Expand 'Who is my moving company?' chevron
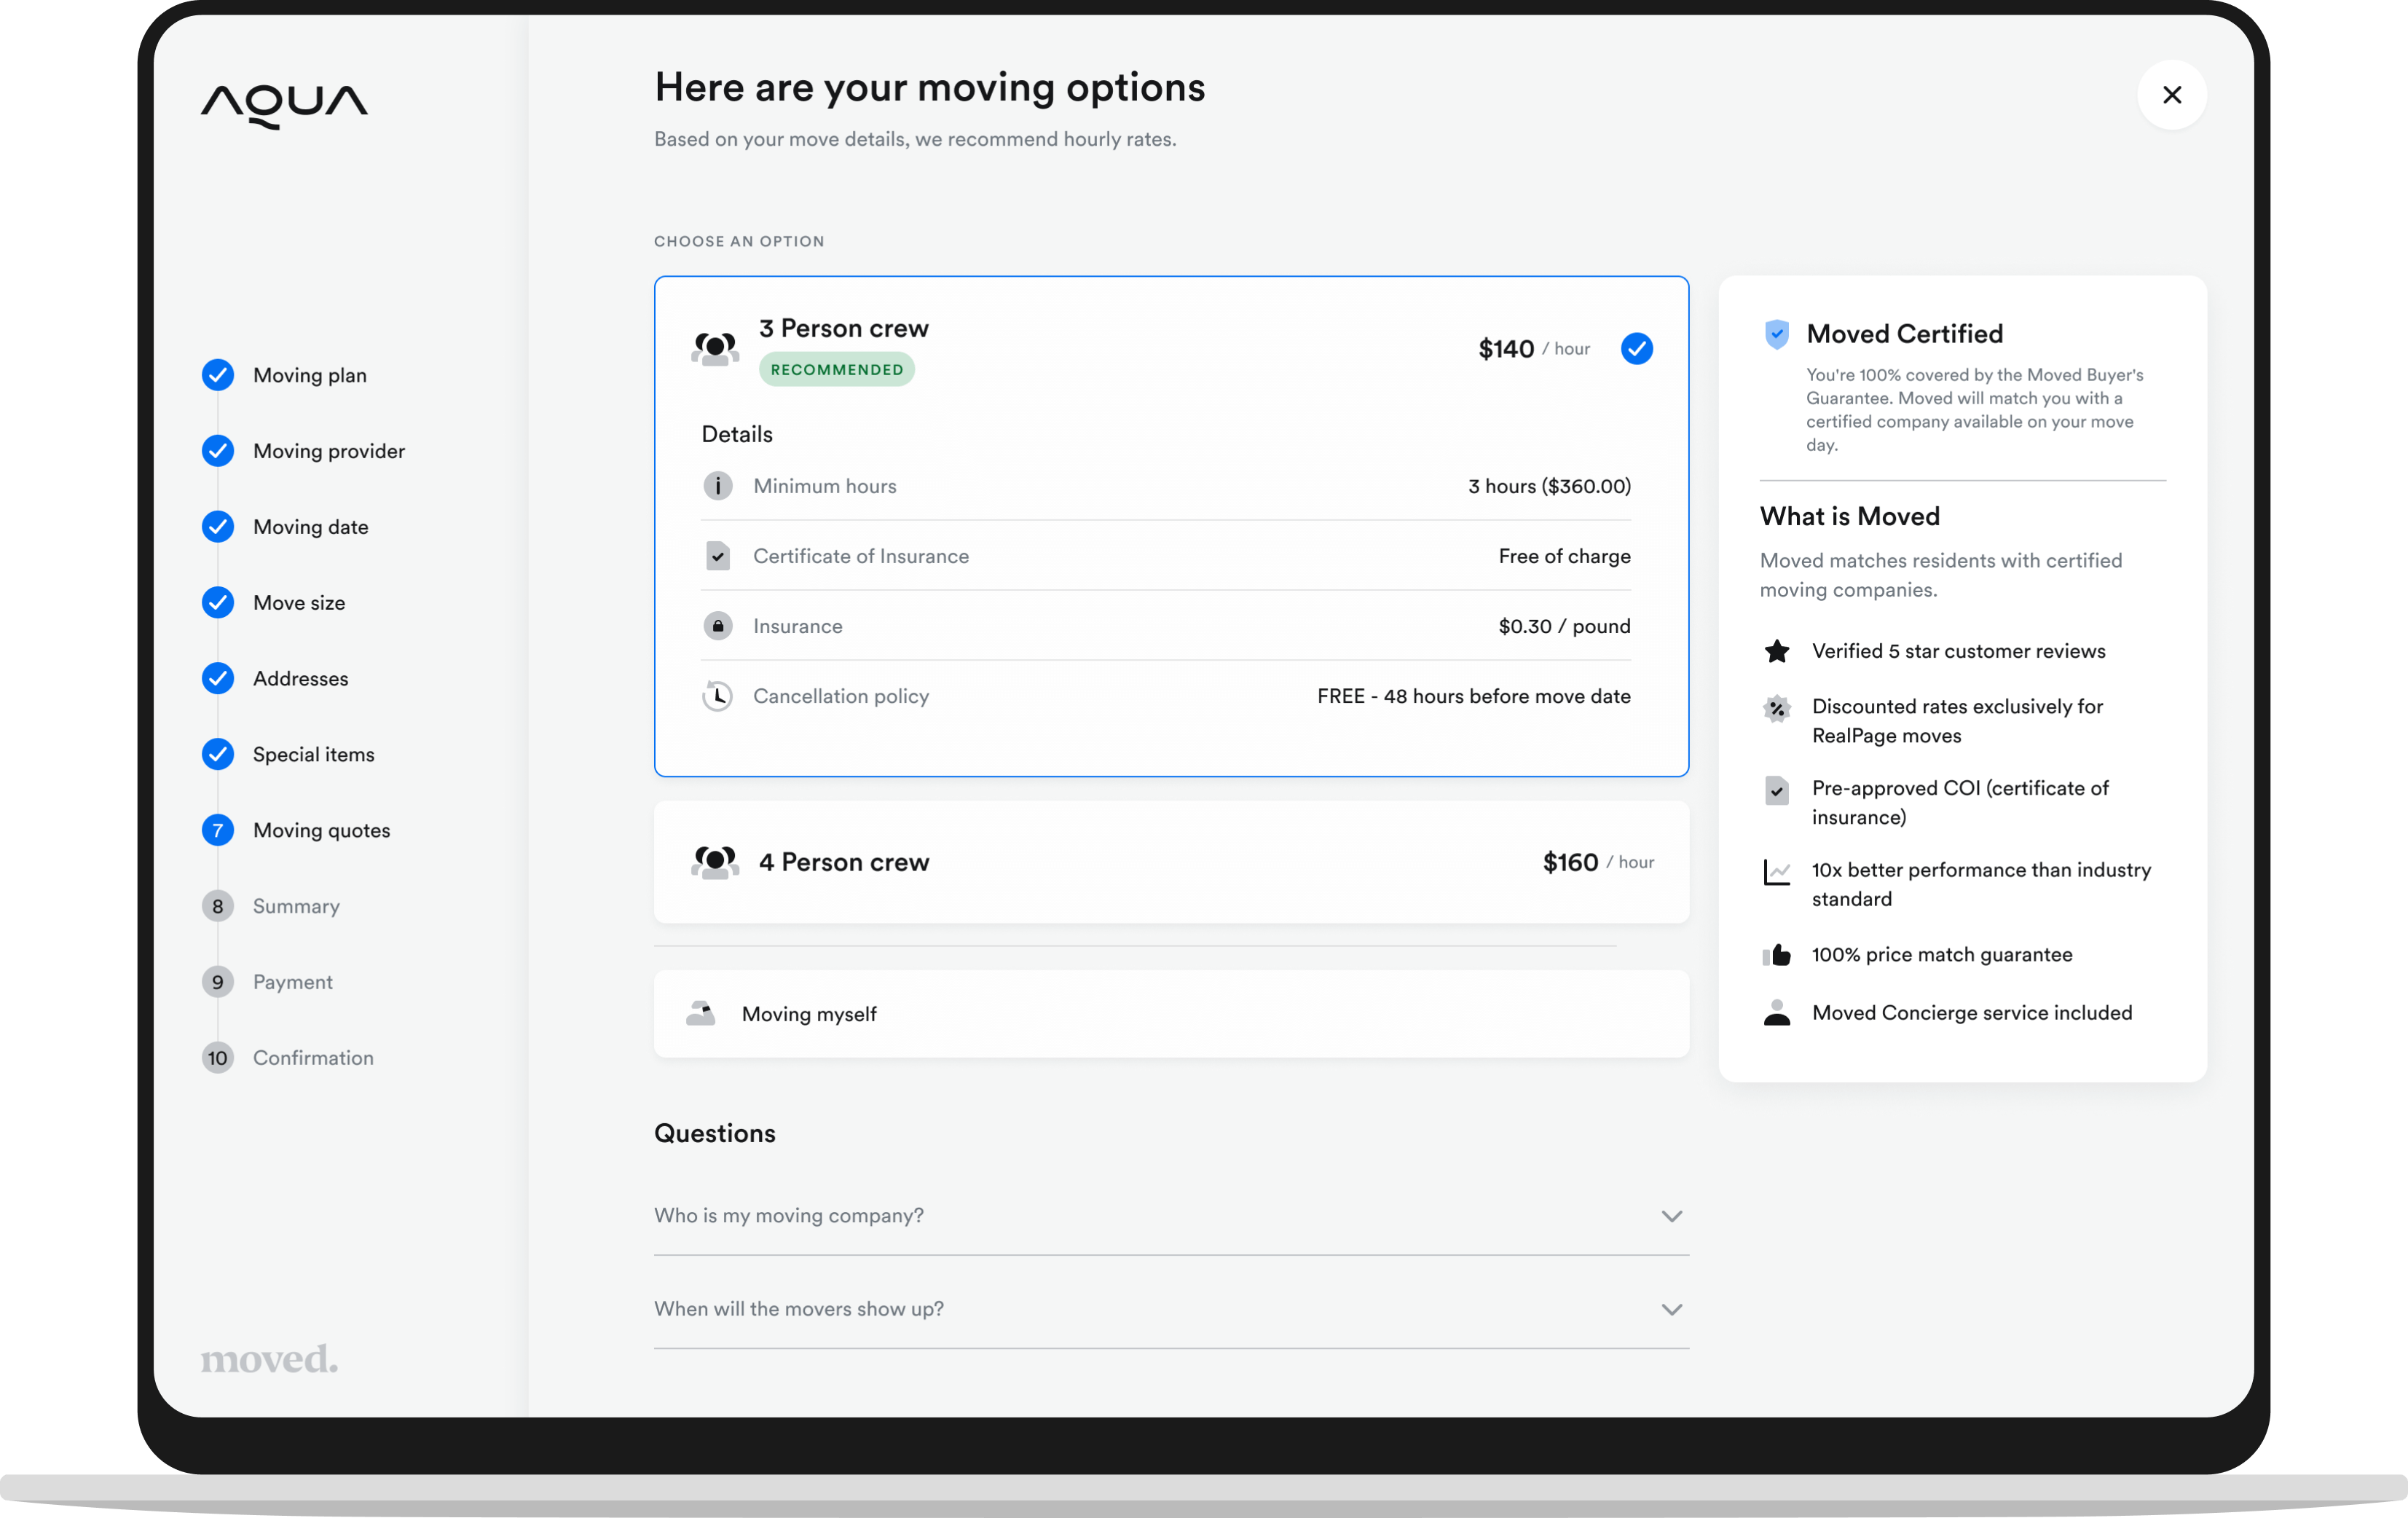The height and width of the screenshot is (1518, 2408). (1671, 1216)
